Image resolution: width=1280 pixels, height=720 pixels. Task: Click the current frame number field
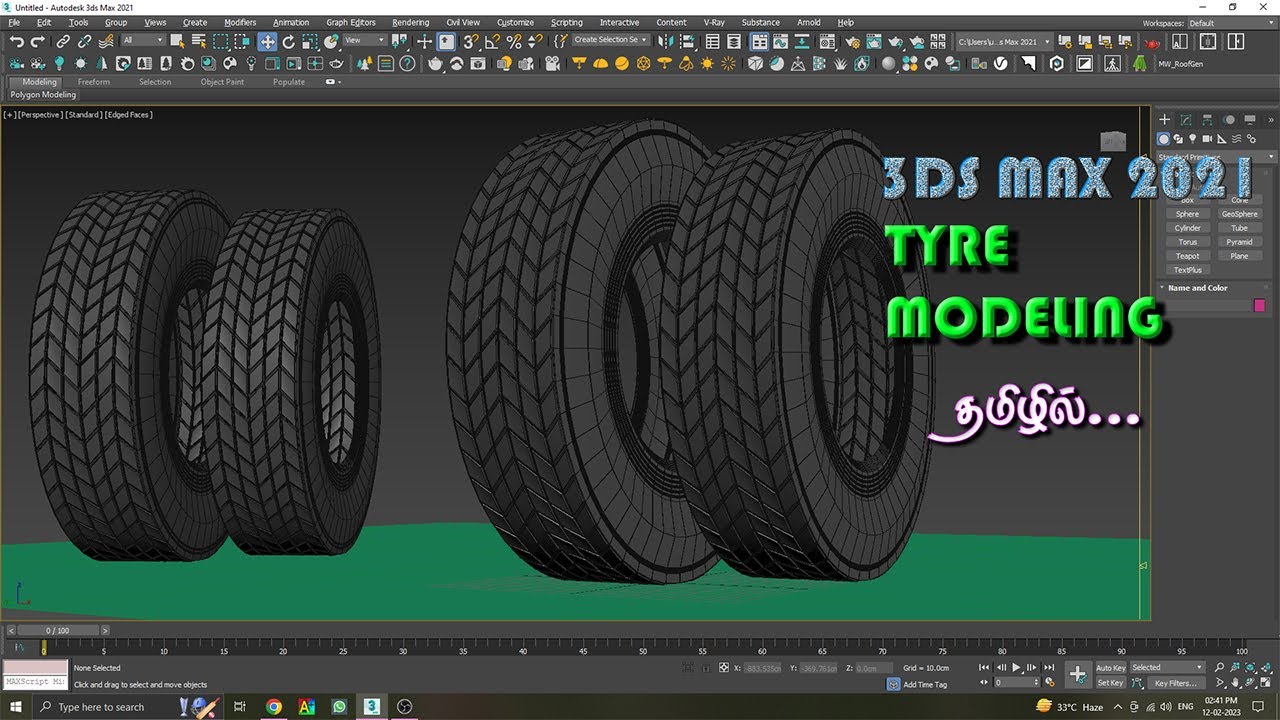(1015, 683)
